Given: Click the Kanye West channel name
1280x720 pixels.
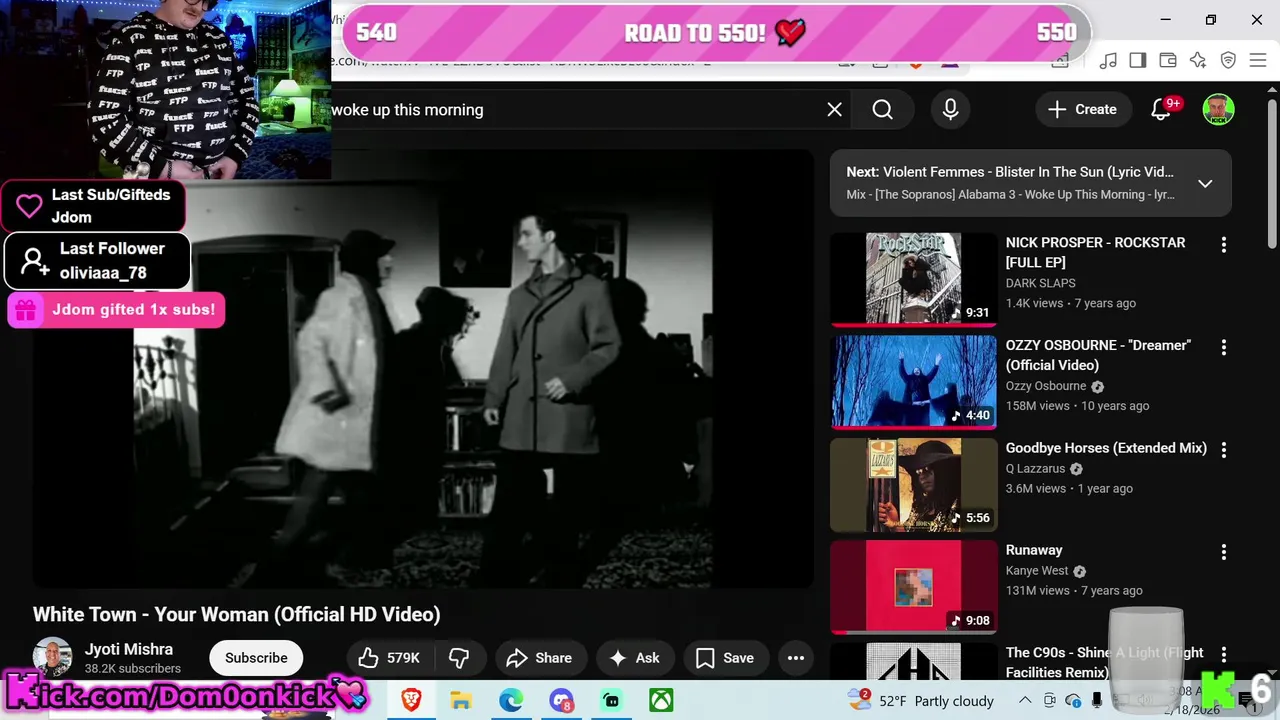Looking at the screenshot, I should 1037,571.
